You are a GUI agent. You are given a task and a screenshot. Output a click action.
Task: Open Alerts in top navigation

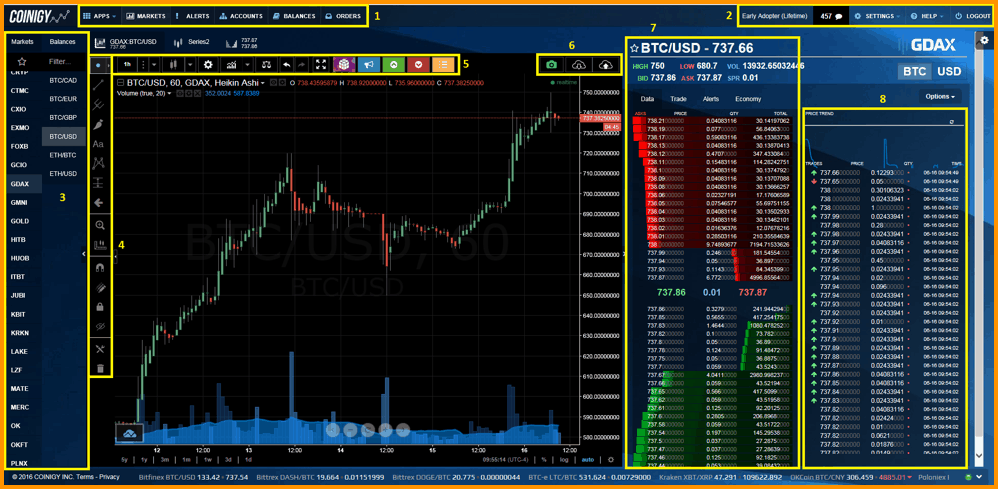coord(192,16)
